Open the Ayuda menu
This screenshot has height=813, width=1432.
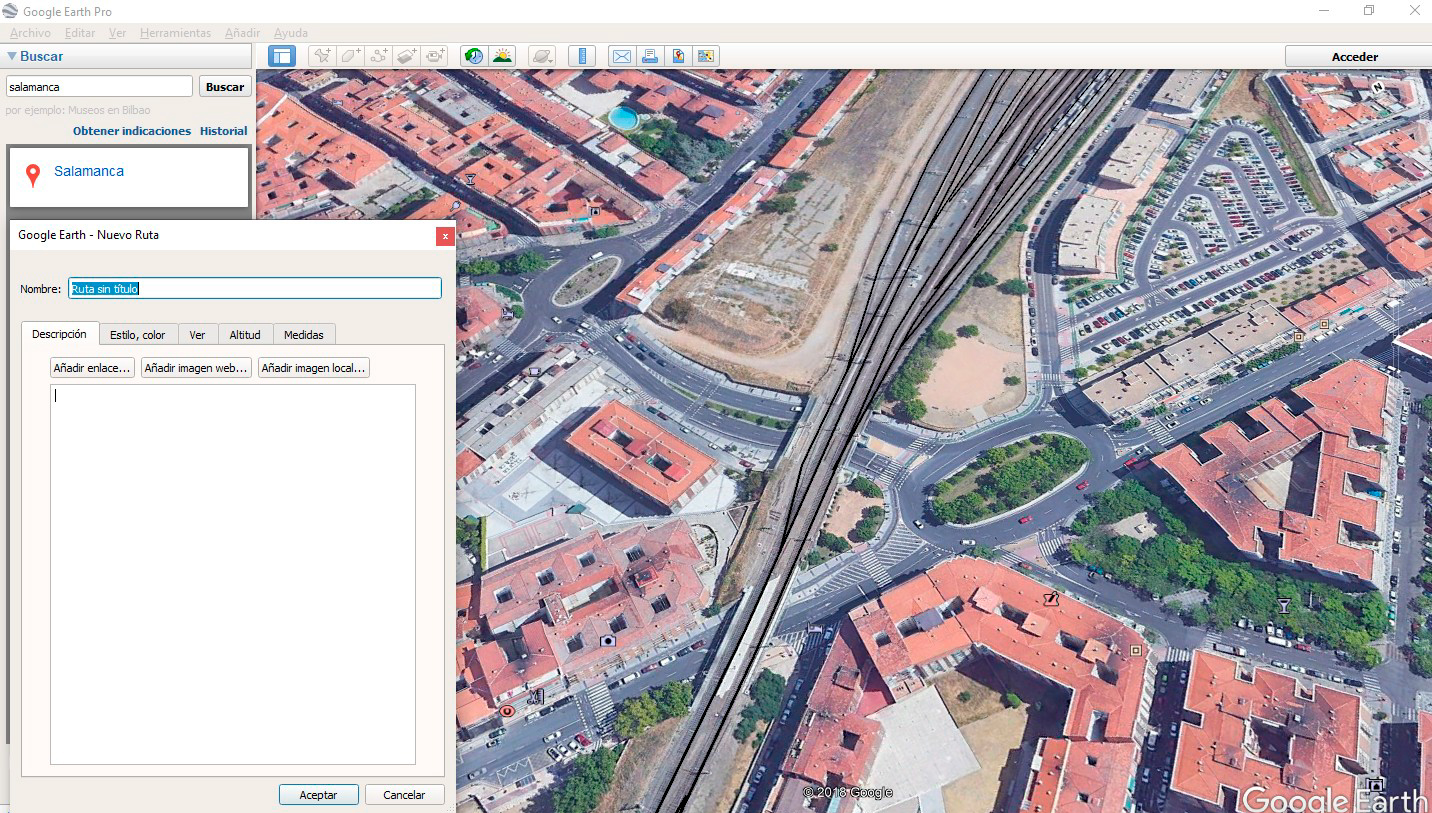(x=291, y=33)
